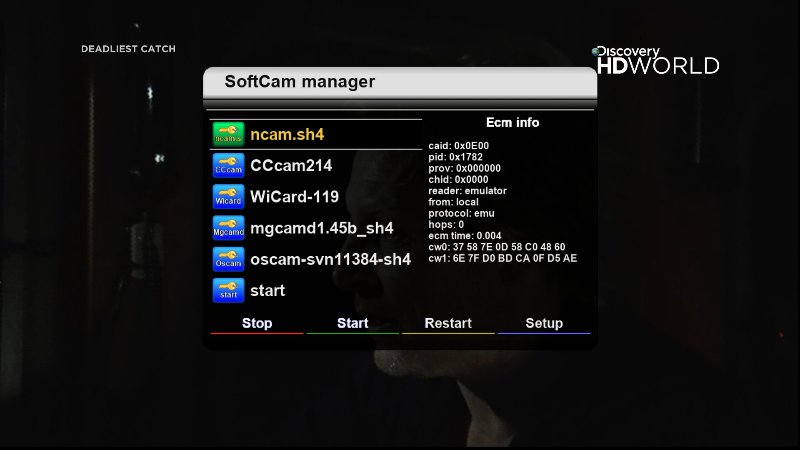Viewport: 800px width, 450px height.
Task: Click the green ncam key icon
Action: click(x=228, y=134)
